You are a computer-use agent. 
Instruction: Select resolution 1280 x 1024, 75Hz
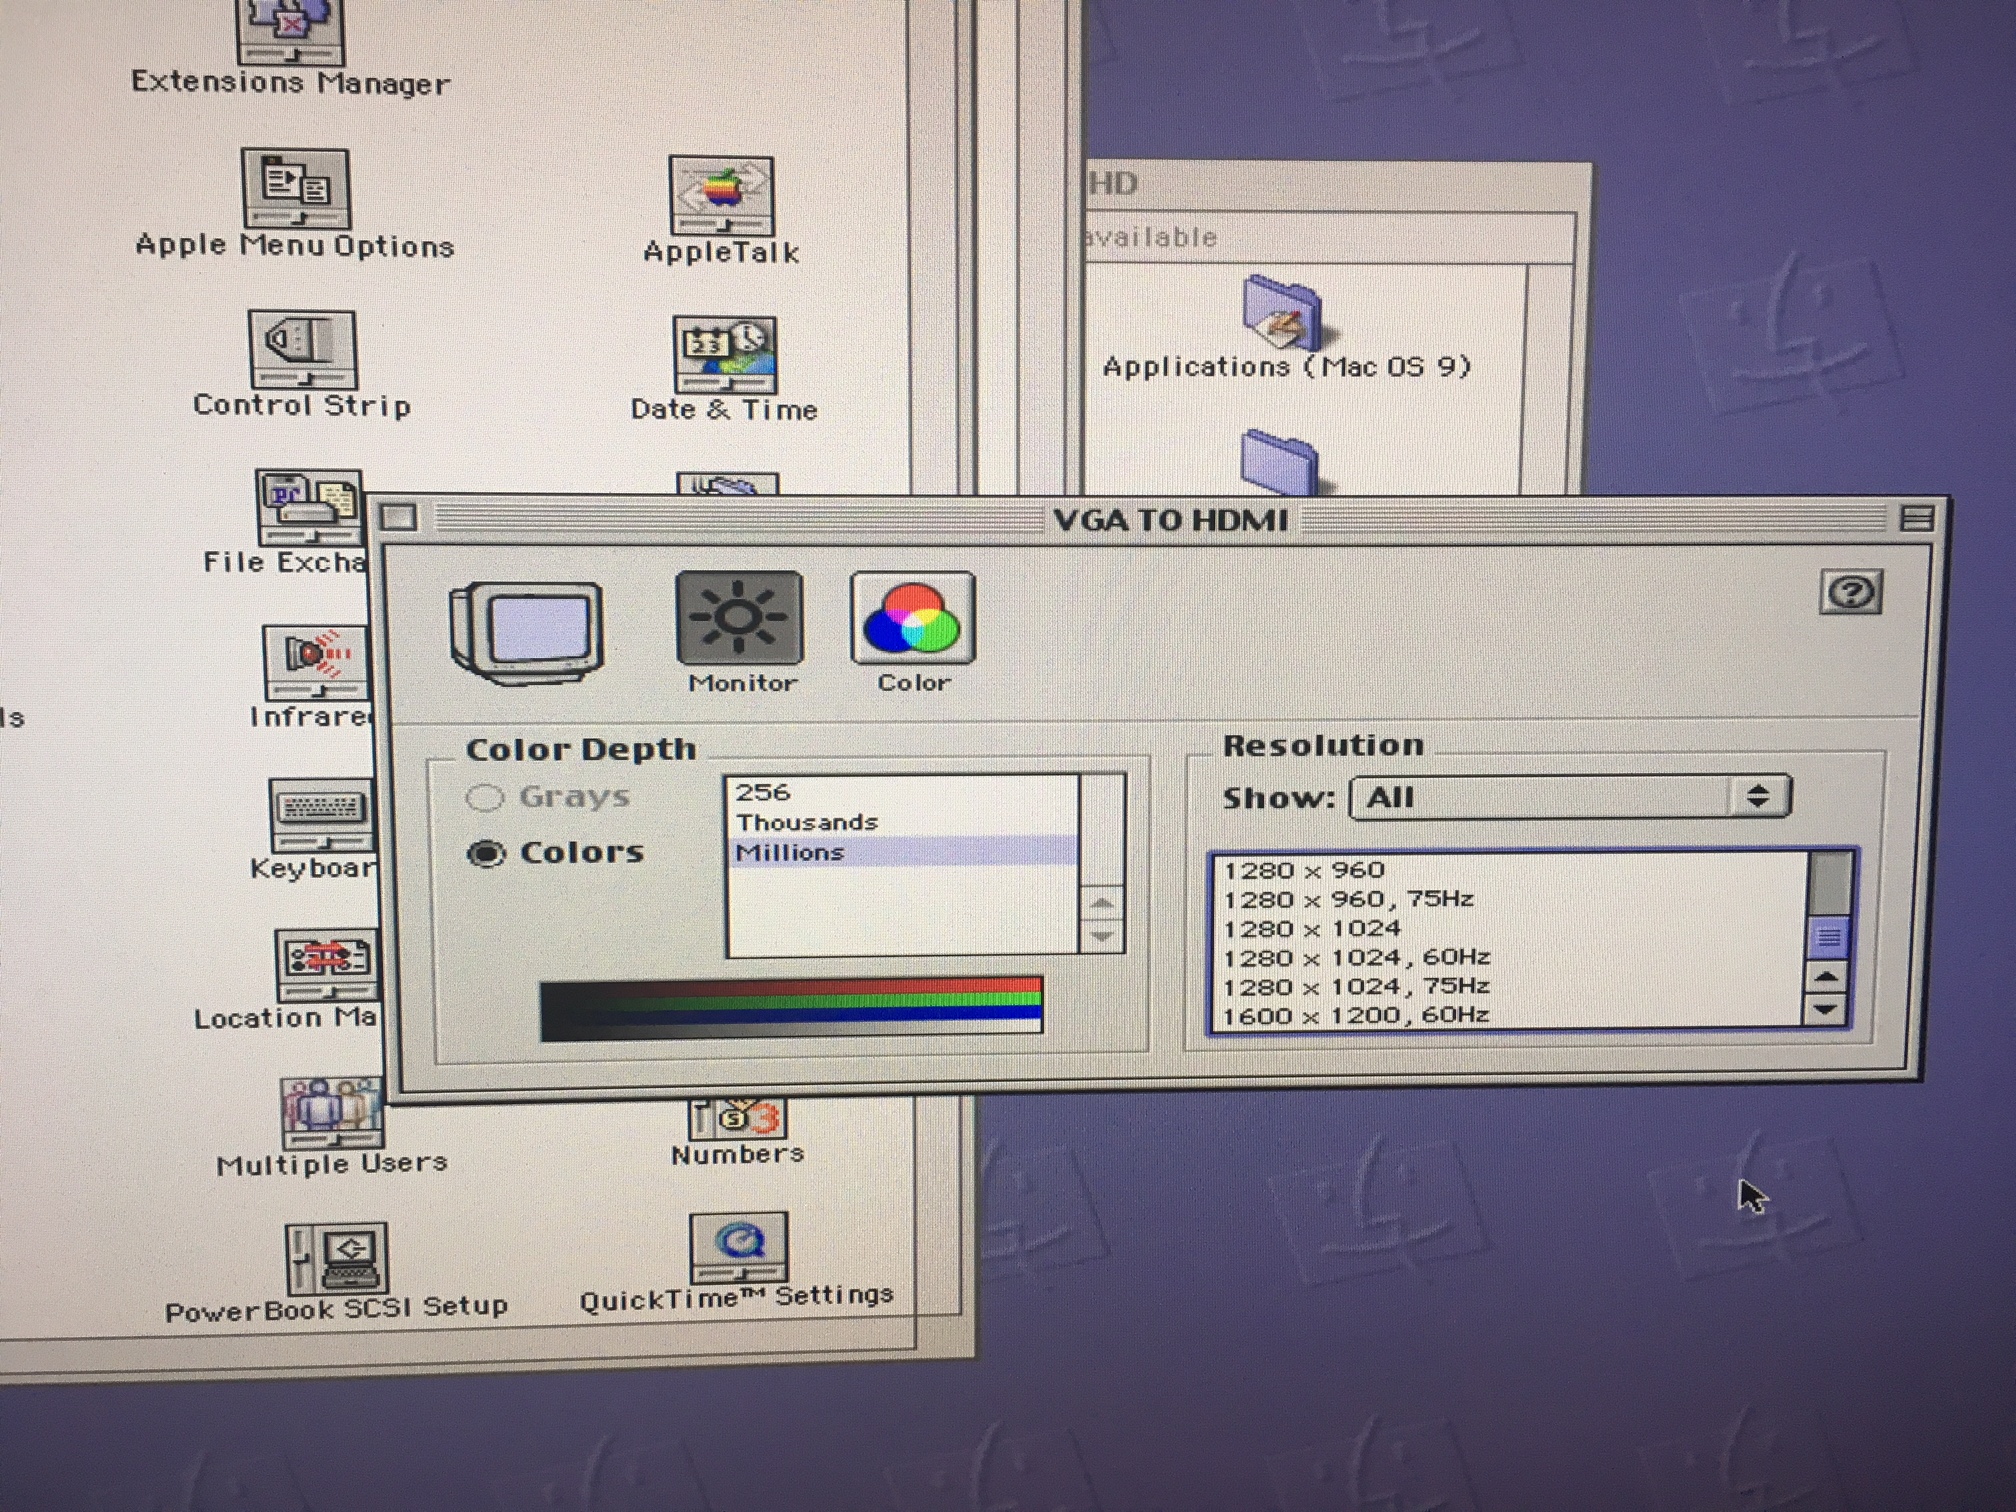pyautogui.click(x=1510, y=986)
